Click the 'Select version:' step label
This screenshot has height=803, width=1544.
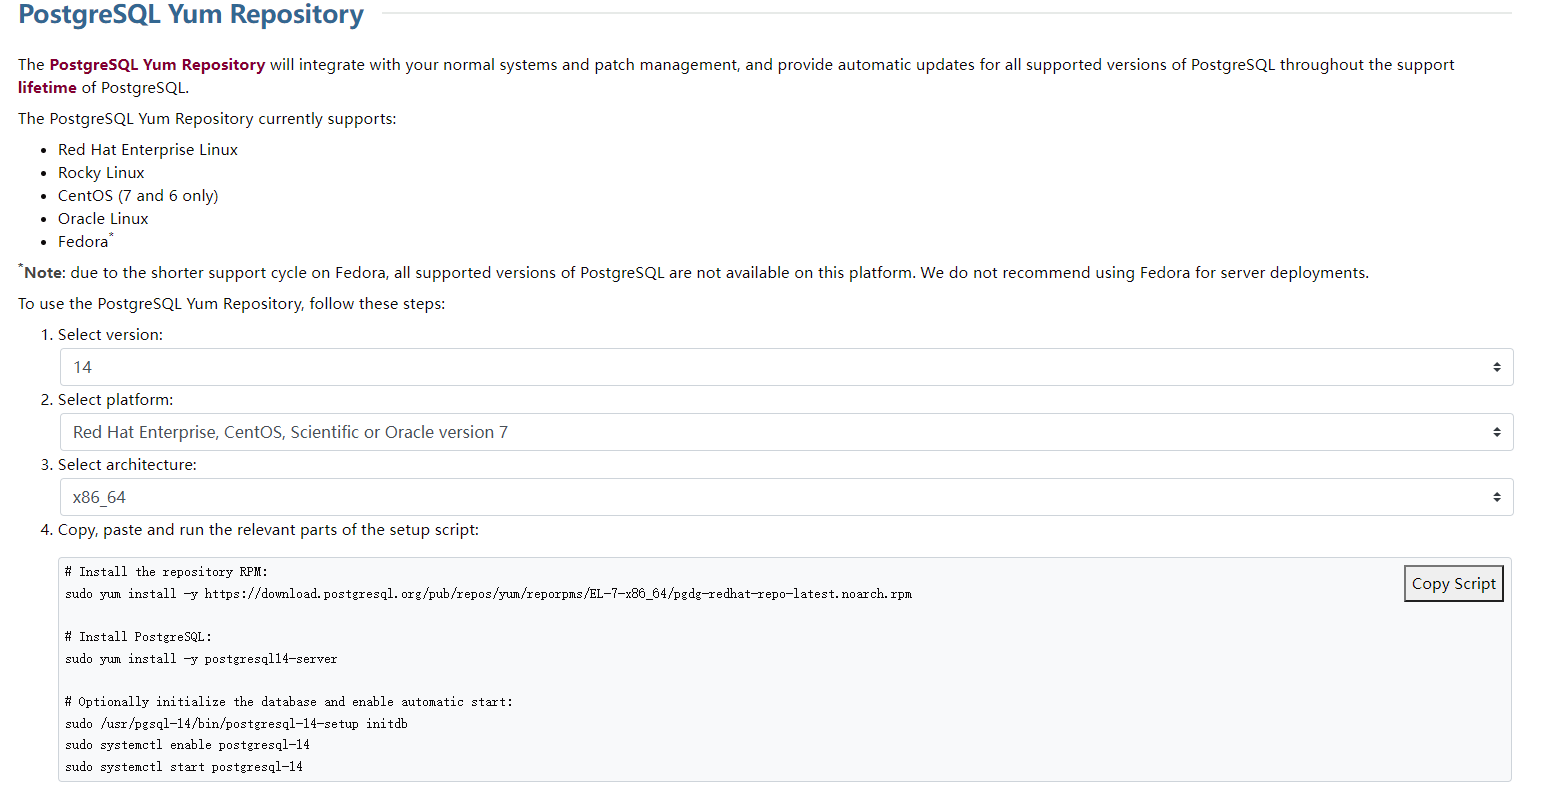pyautogui.click(x=110, y=334)
